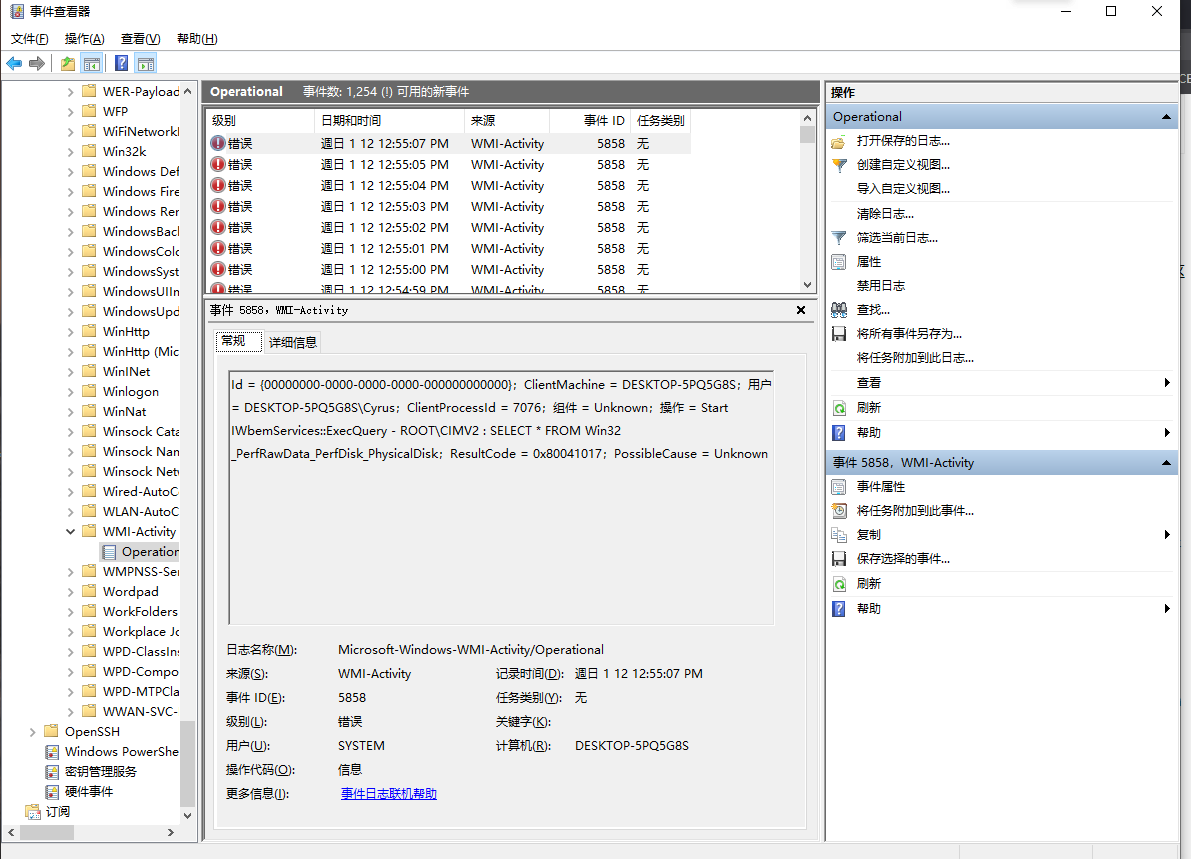Collapse the Operational actions section
This screenshot has height=859, width=1191.
(1167, 117)
